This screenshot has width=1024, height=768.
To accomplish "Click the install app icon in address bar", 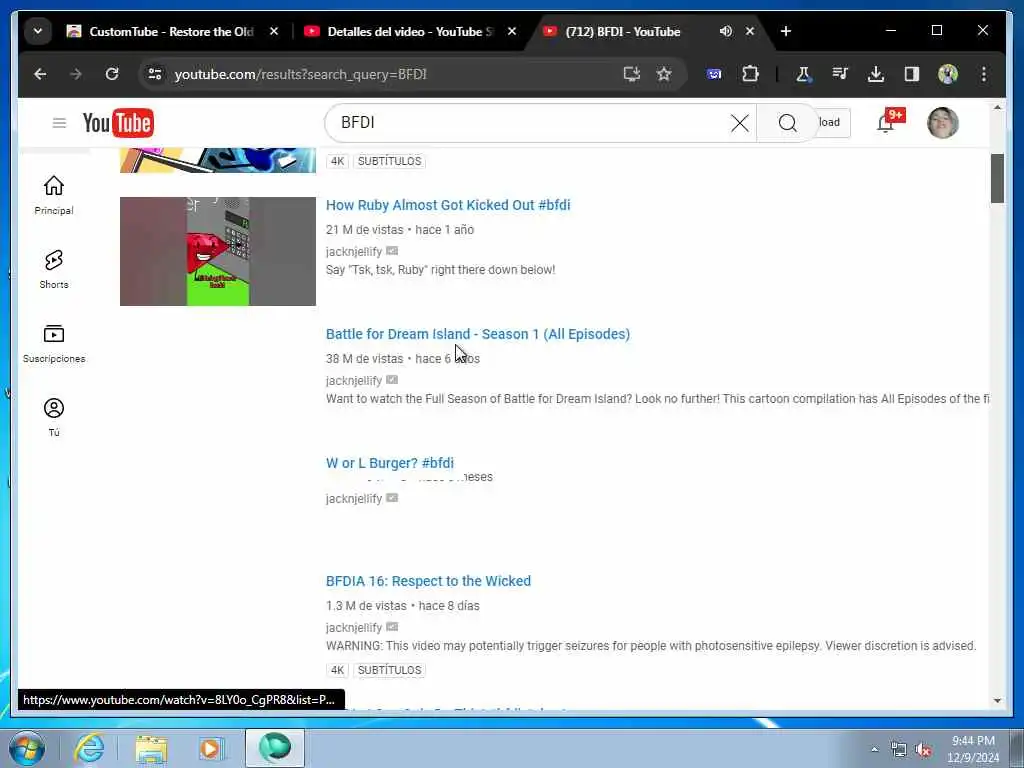I will tap(632, 74).
